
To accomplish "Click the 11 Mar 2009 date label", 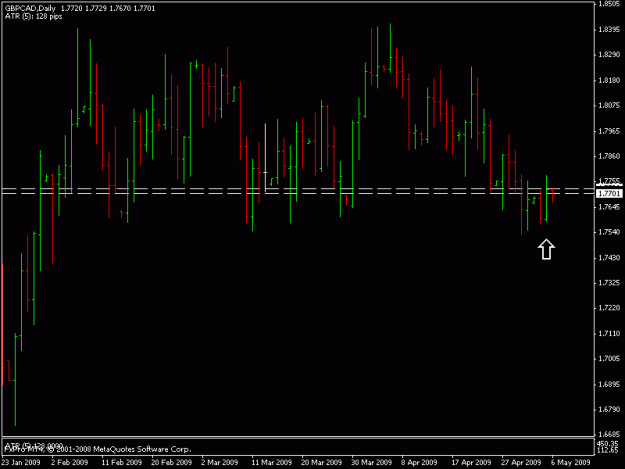I will [271, 462].
